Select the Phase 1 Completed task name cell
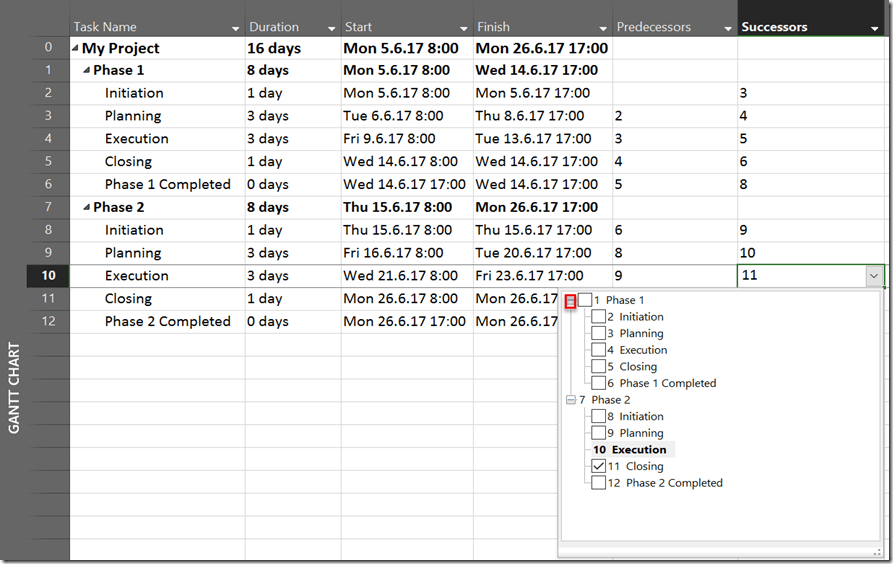 pyautogui.click(x=167, y=185)
